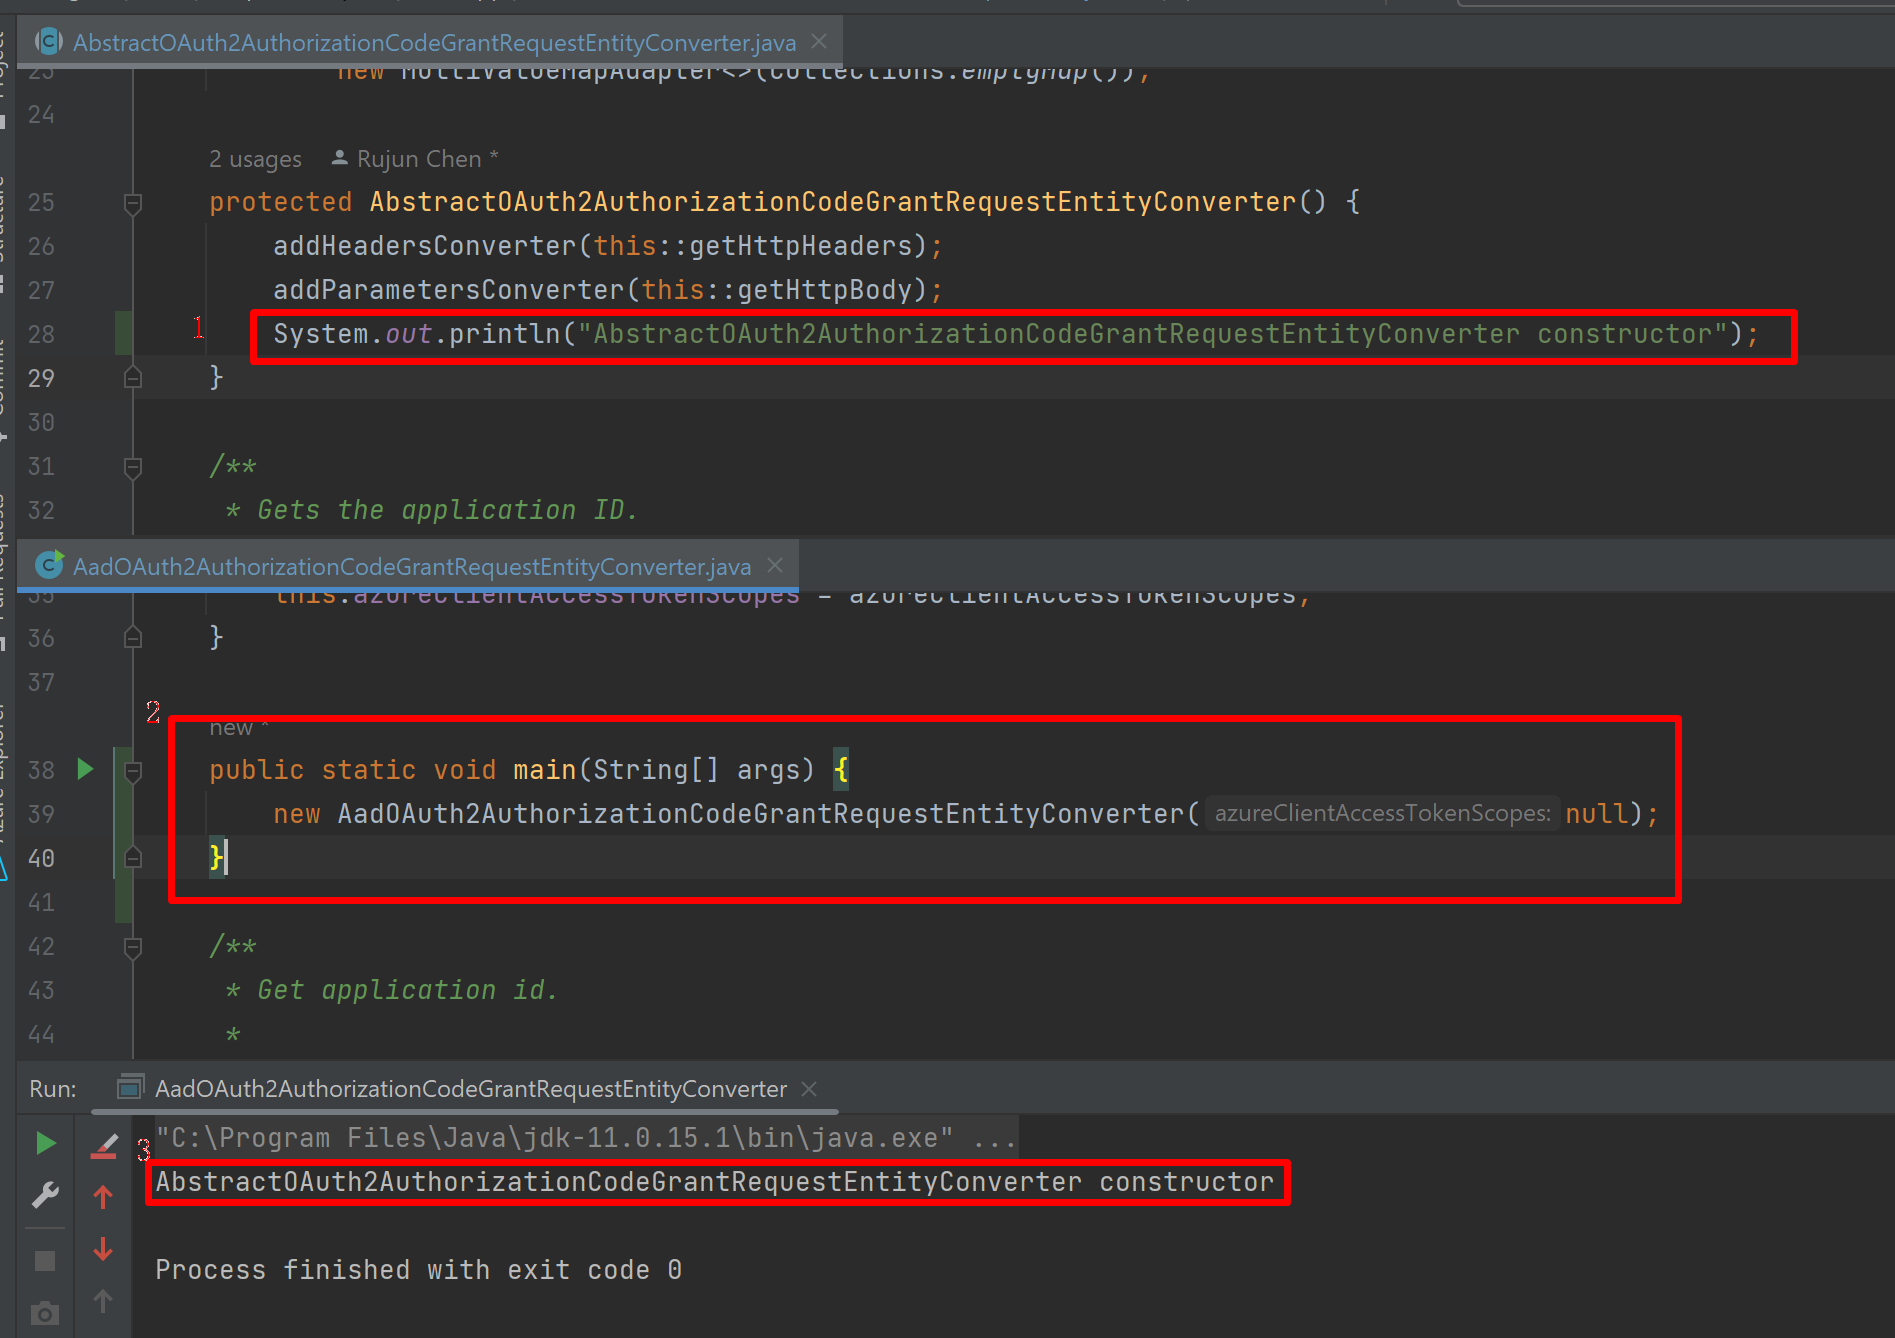The image size is (1895, 1338).
Task: Click the class icon on the AbstractOAuth2 editor tab
Action: [x=48, y=42]
